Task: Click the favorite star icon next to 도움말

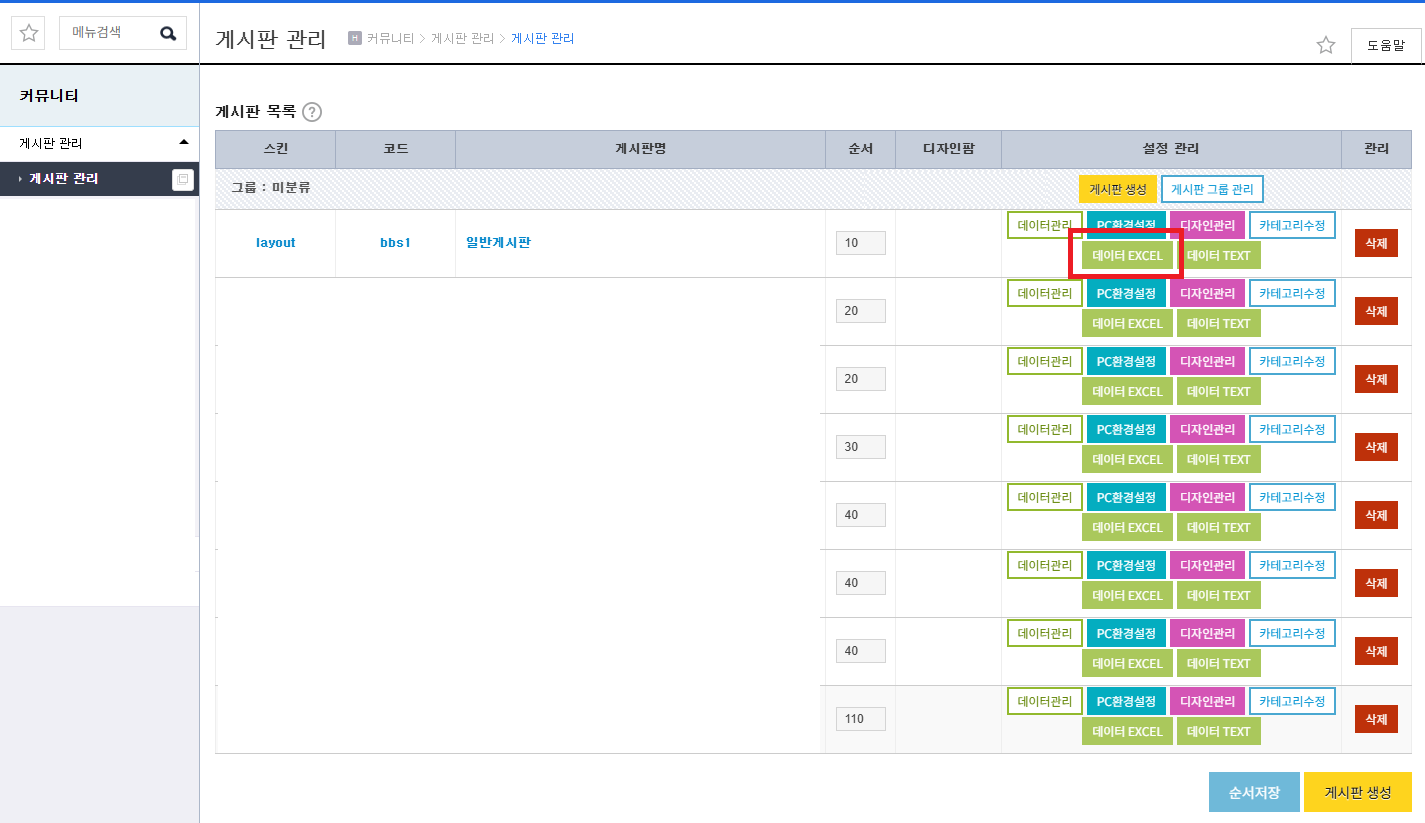Action: pos(1326,45)
